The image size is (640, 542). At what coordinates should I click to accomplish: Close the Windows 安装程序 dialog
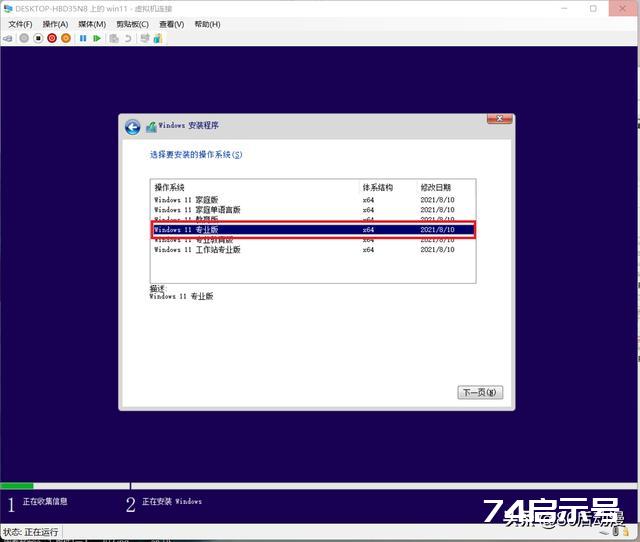pos(499,118)
